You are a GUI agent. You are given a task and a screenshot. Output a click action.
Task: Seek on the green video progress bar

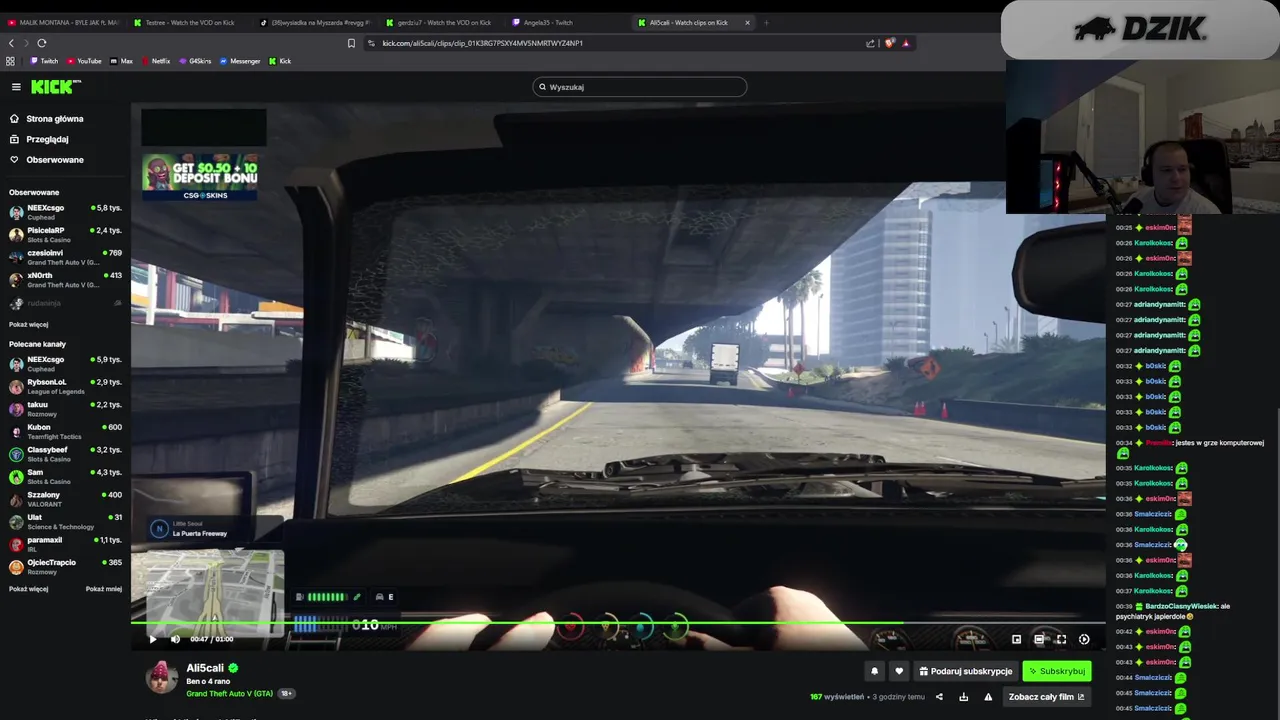[618, 623]
